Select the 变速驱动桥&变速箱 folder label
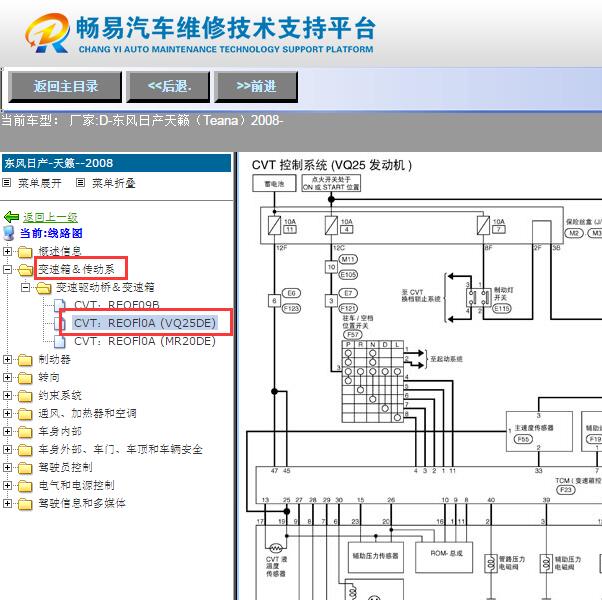The image size is (602, 600). click(x=105, y=288)
